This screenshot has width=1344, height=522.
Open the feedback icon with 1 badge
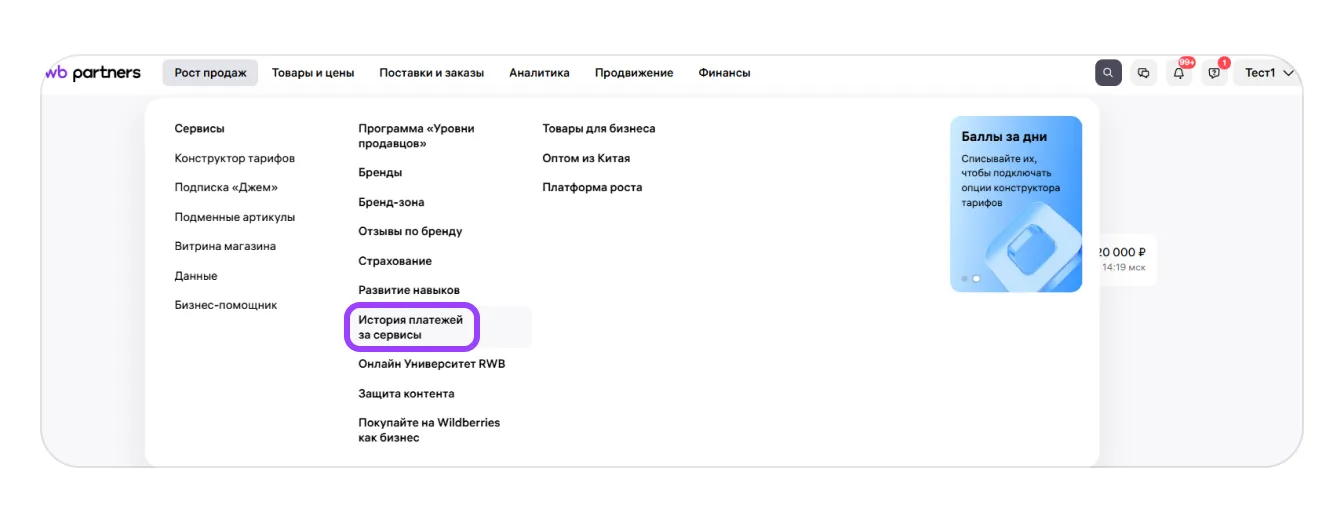tap(1215, 73)
